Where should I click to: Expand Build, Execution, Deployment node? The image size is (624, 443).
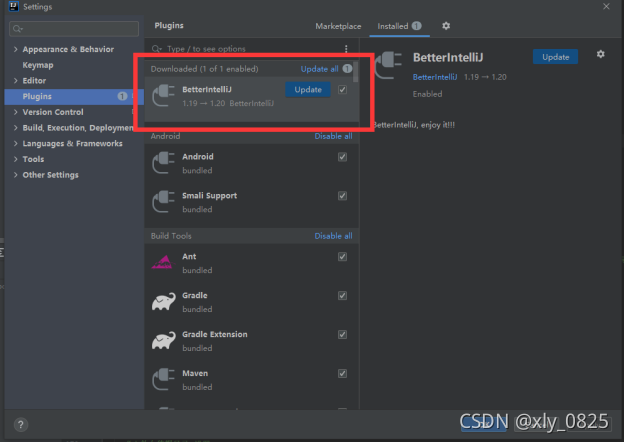16,128
